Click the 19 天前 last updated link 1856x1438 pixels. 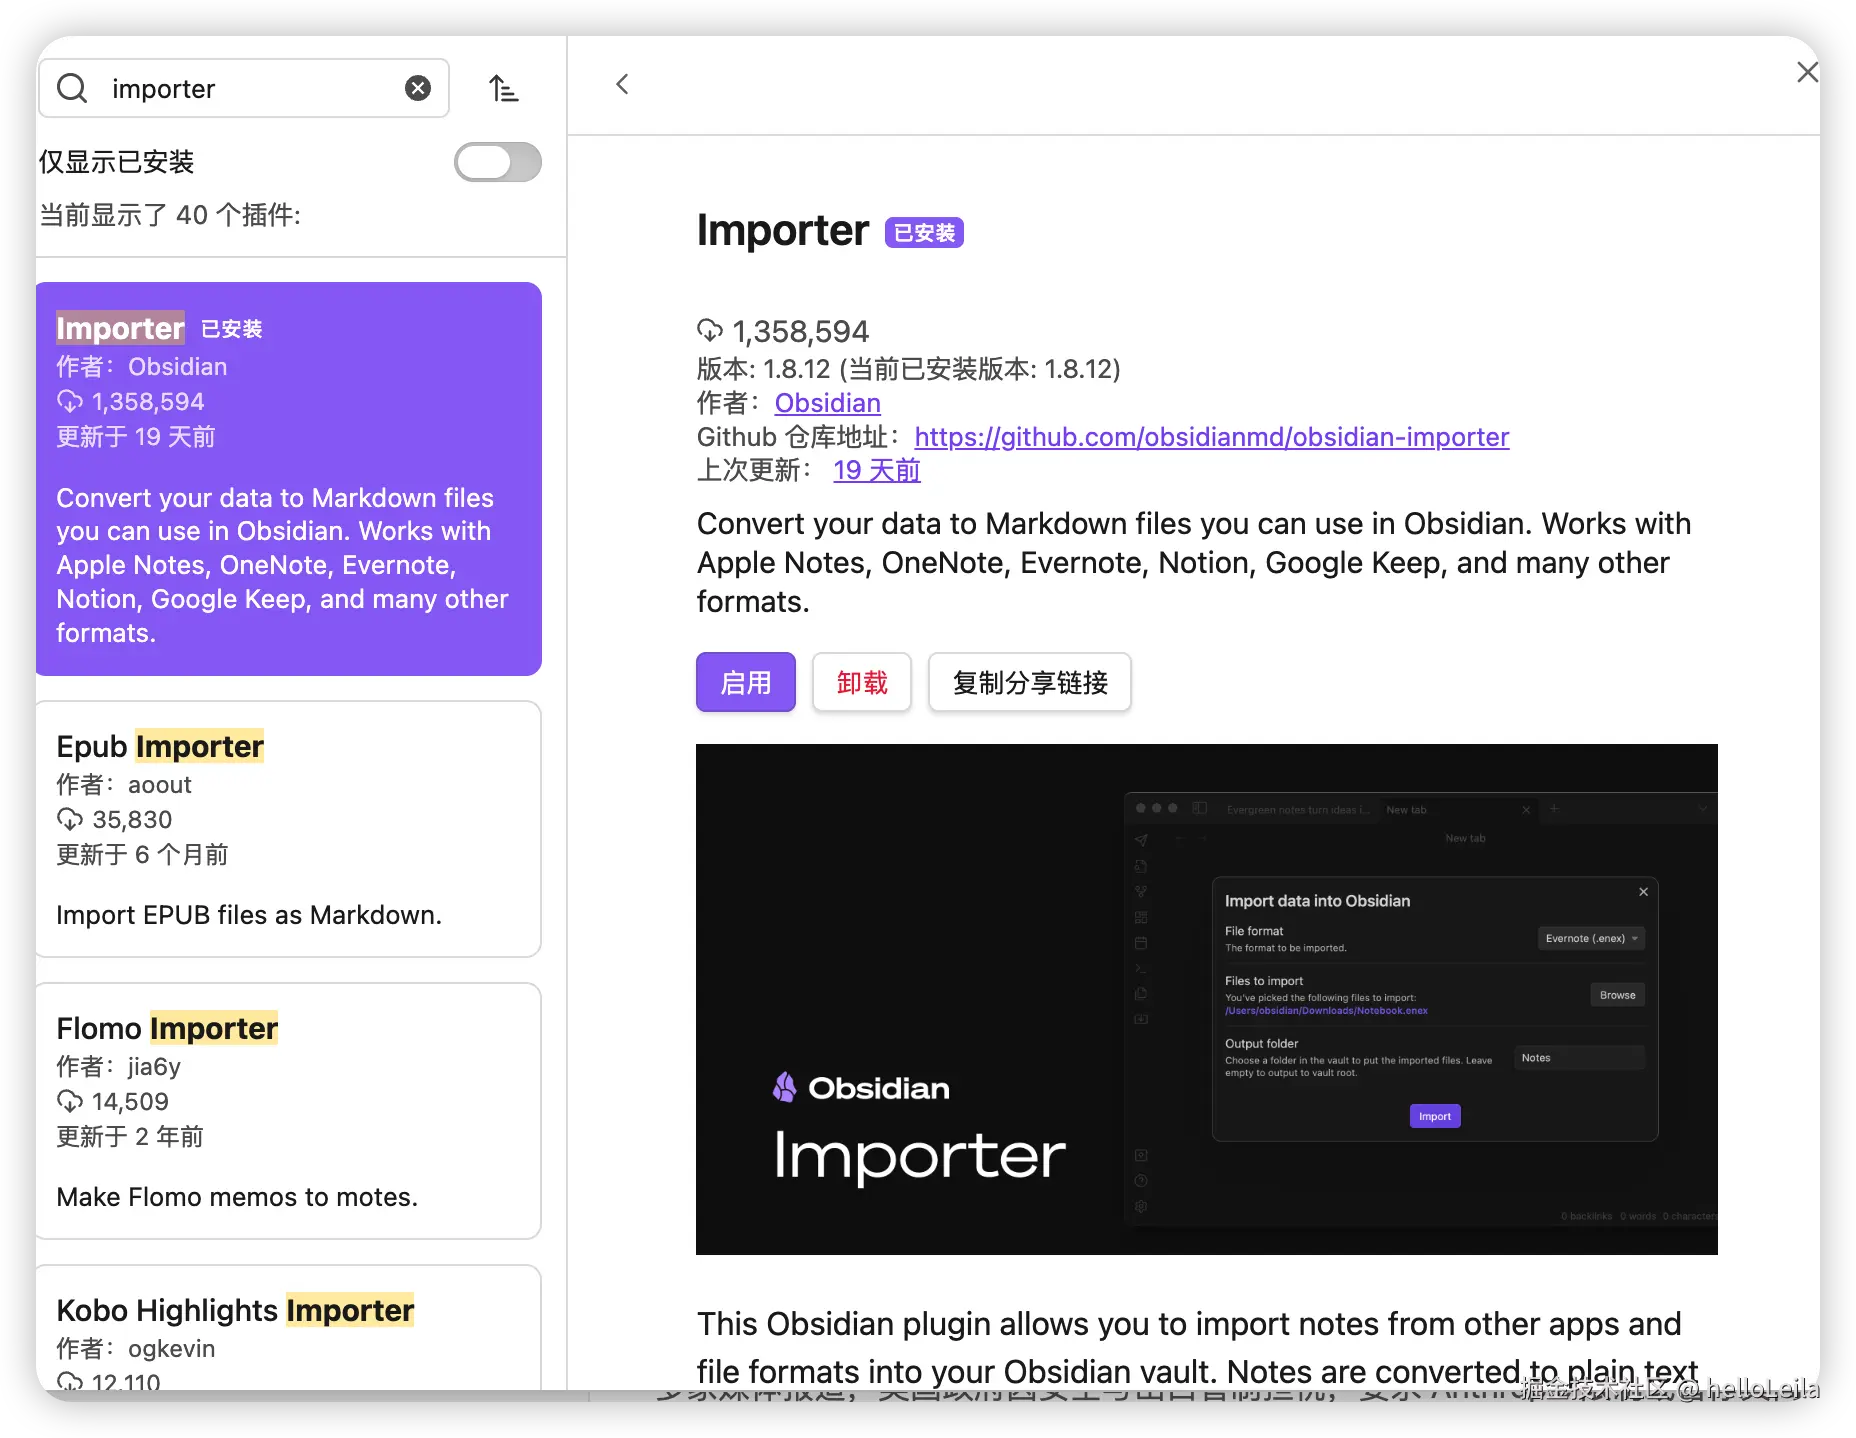tap(877, 470)
